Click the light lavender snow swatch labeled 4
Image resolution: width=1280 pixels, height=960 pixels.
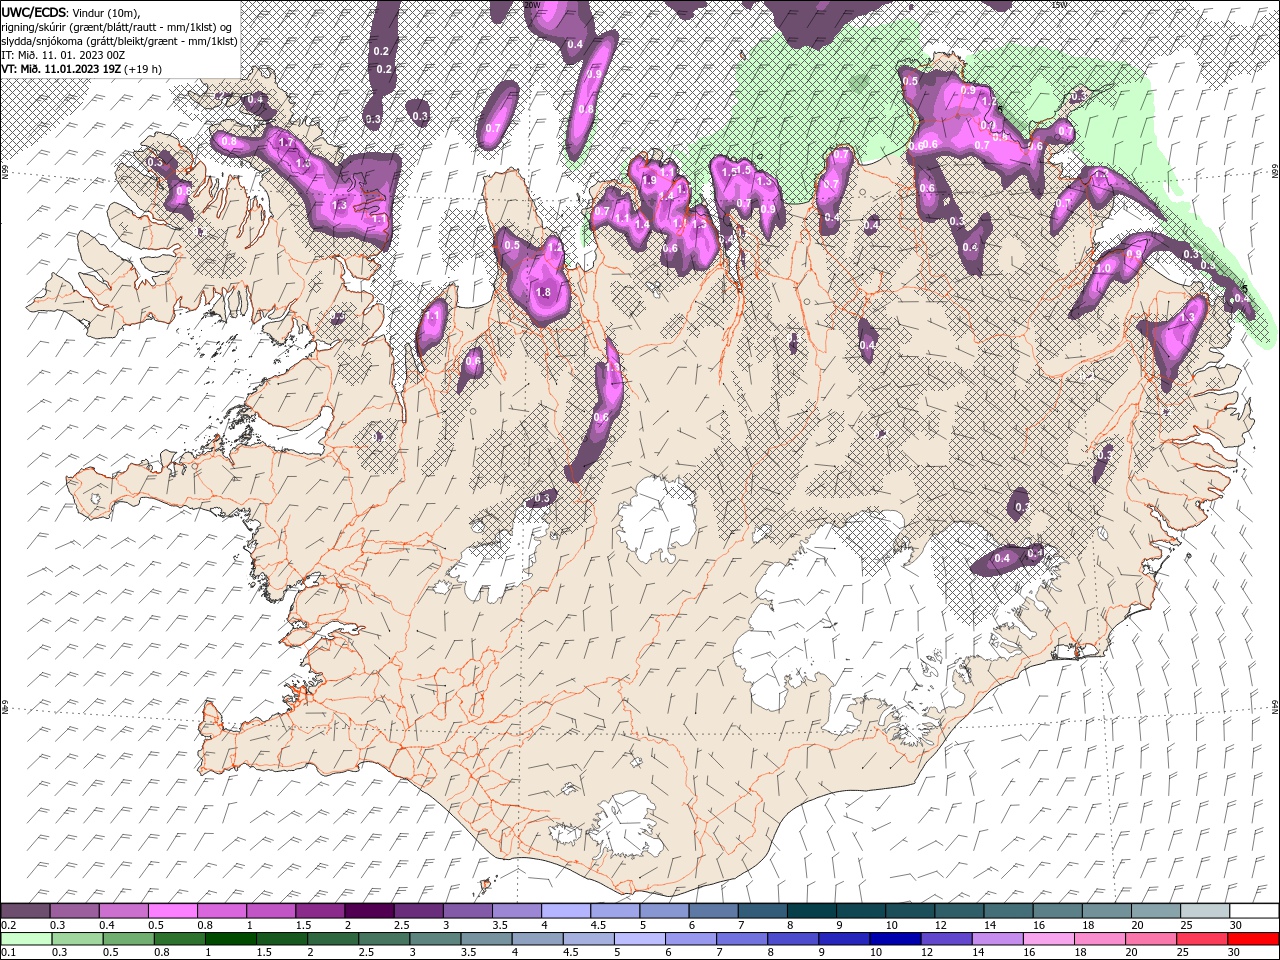point(564,910)
